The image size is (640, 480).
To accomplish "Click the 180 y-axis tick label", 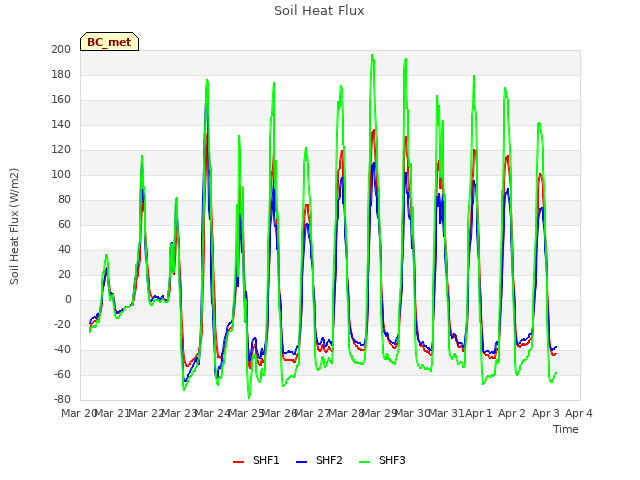I will 61,74.
